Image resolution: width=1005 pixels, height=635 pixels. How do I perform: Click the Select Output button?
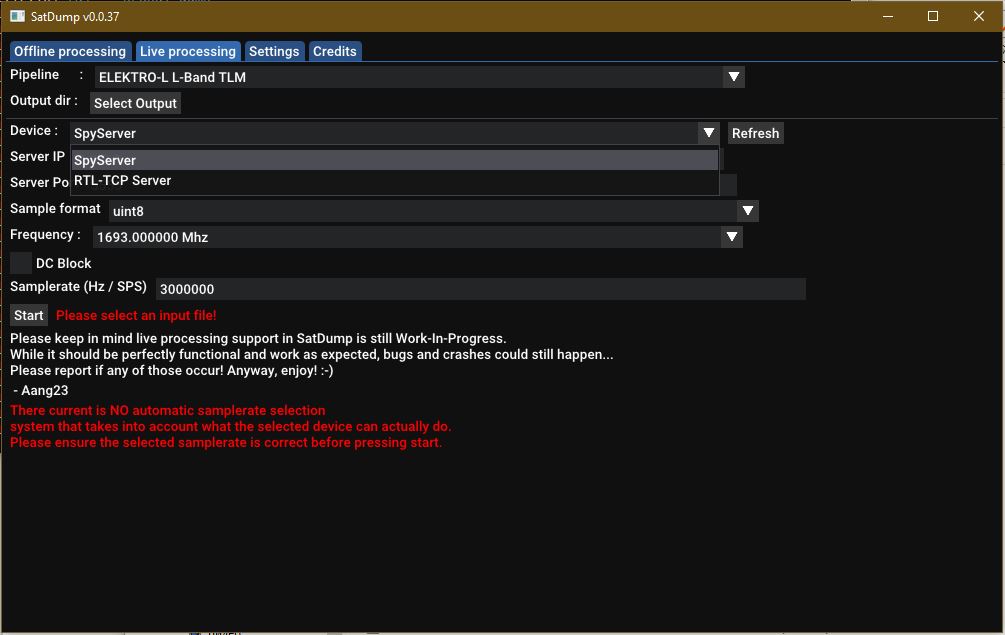coord(135,103)
